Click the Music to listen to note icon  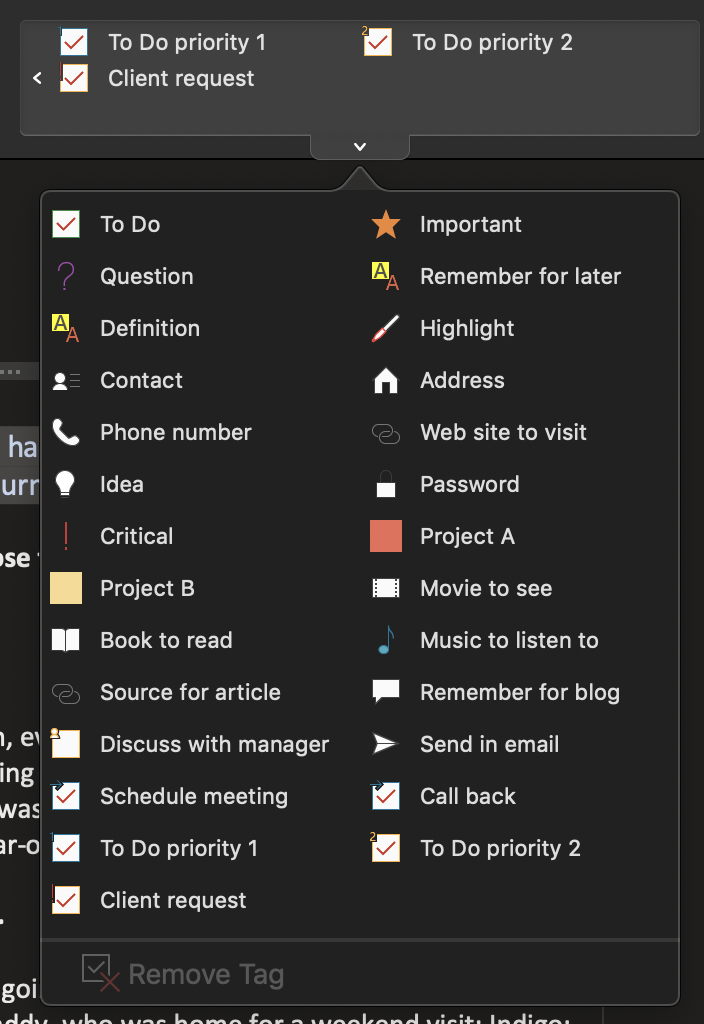pyautogui.click(x=387, y=640)
